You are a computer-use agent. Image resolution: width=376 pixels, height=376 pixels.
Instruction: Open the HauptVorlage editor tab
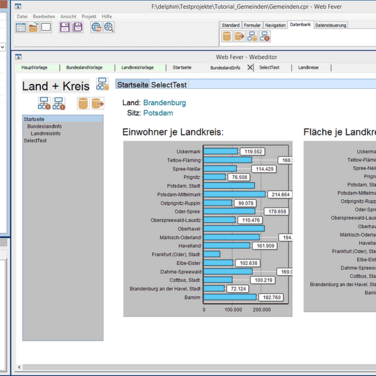click(34, 68)
